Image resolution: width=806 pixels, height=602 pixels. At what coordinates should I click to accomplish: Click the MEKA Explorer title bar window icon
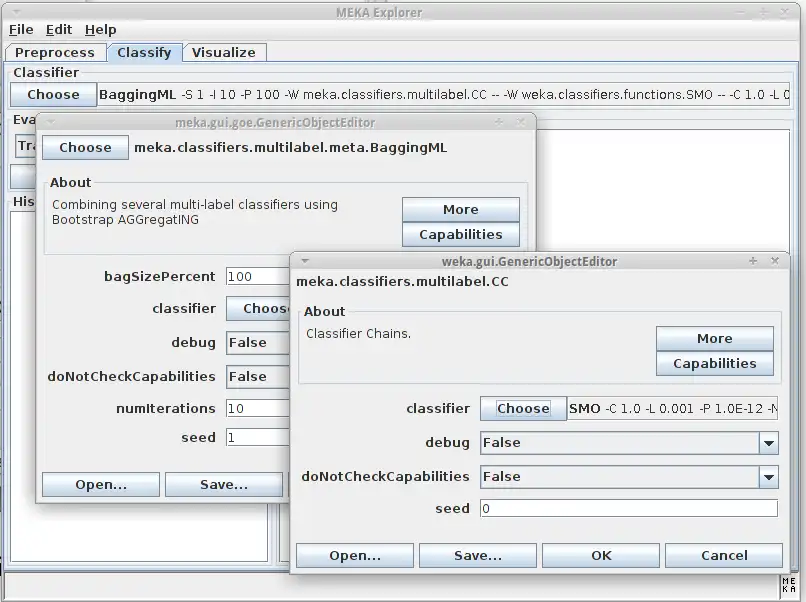point(14,12)
